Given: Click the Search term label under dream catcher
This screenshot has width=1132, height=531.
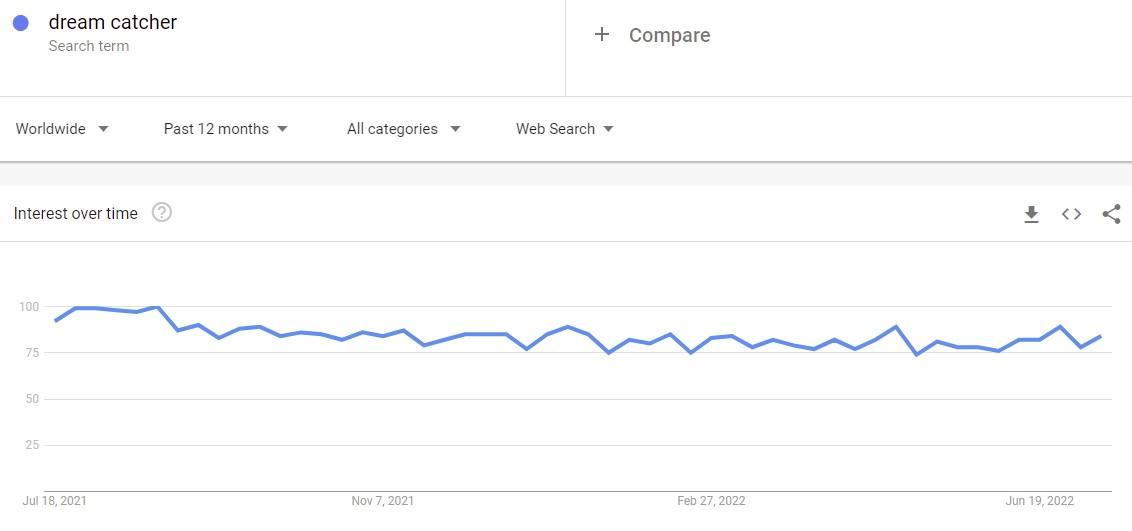Looking at the screenshot, I should pos(89,46).
